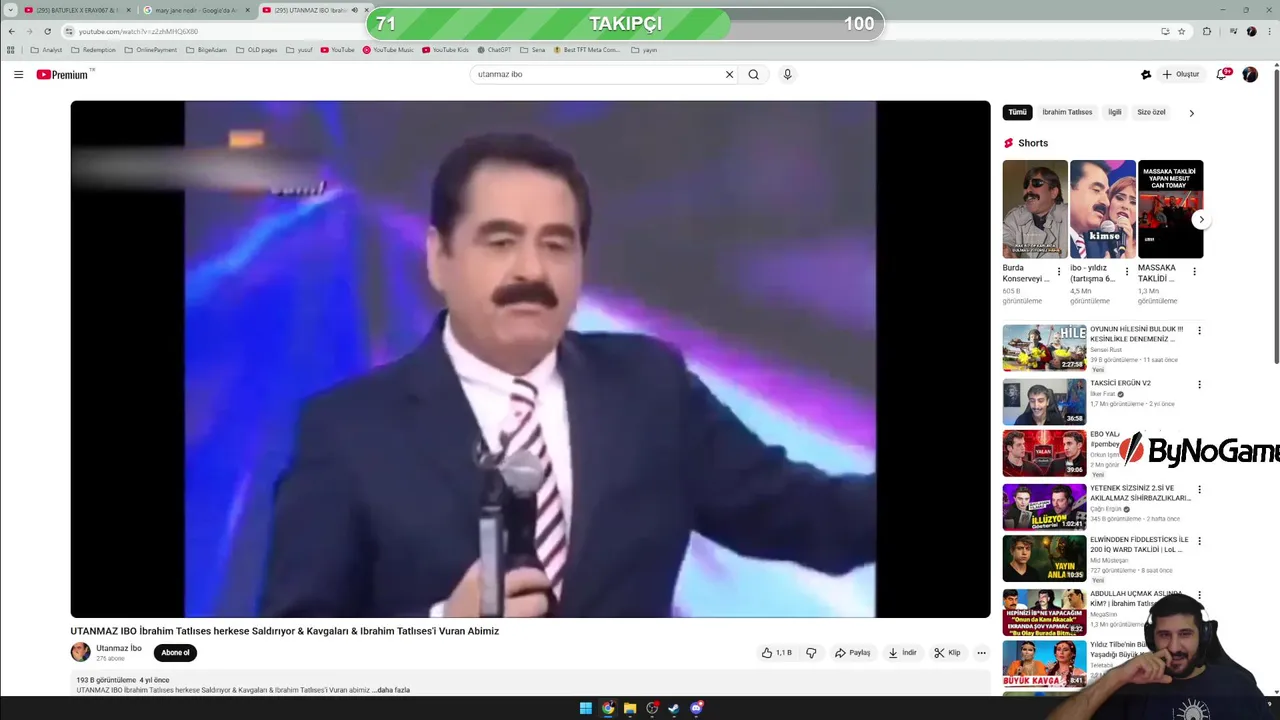Show more filter chips with arrow

click(1191, 113)
